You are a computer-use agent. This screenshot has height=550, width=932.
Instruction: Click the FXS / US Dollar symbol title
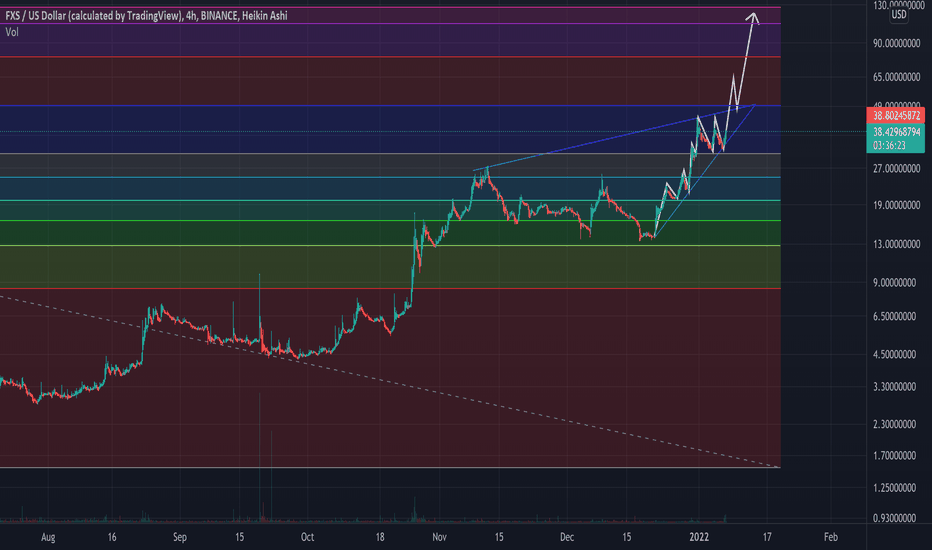[34, 15]
